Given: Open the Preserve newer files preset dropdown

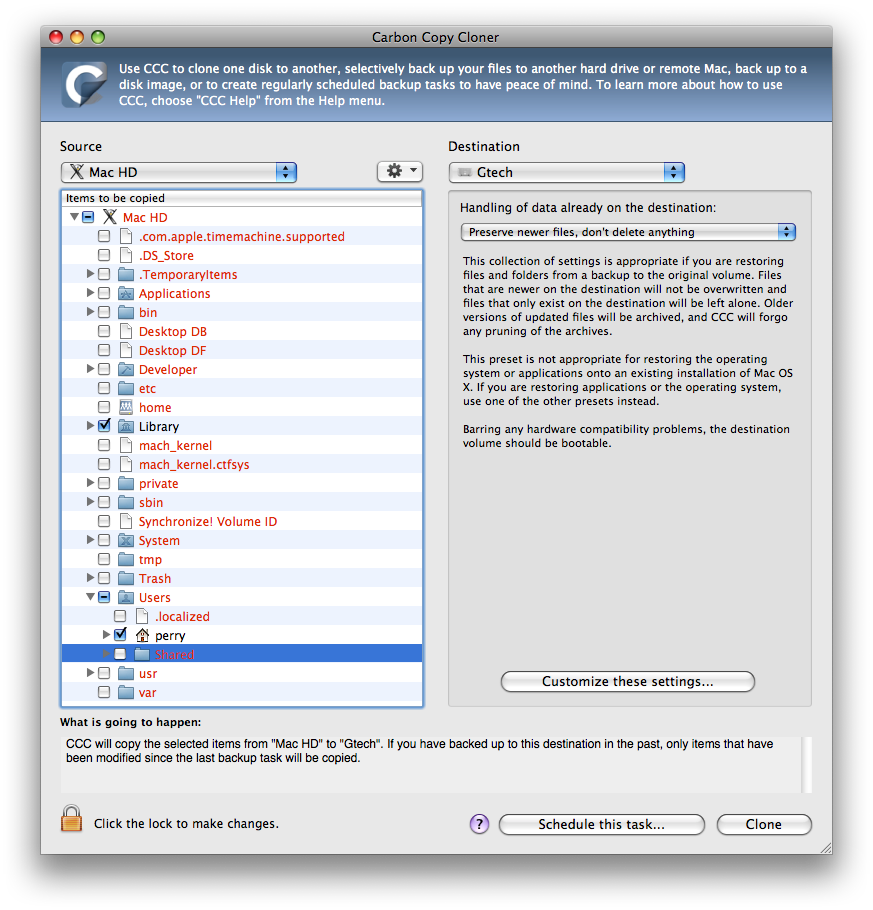Looking at the screenshot, I should (x=628, y=232).
